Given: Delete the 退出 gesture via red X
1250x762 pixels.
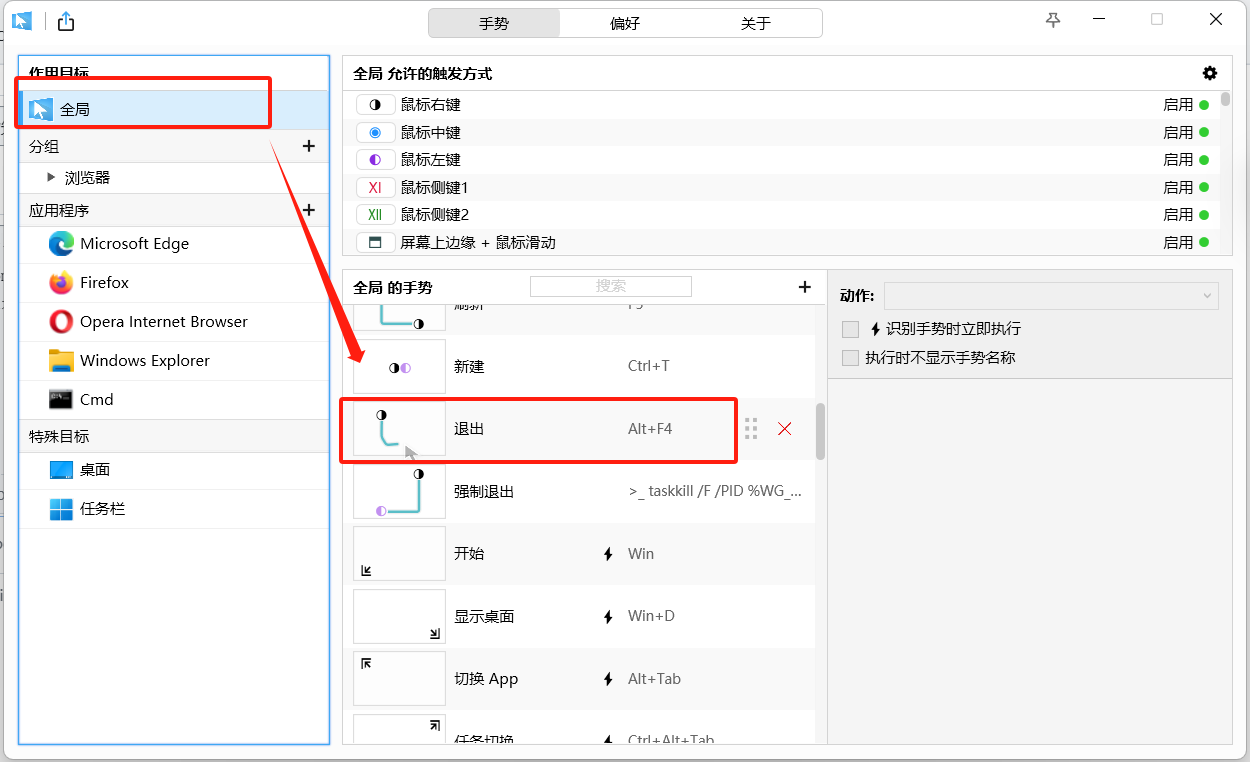Looking at the screenshot, I should point(784,428).
